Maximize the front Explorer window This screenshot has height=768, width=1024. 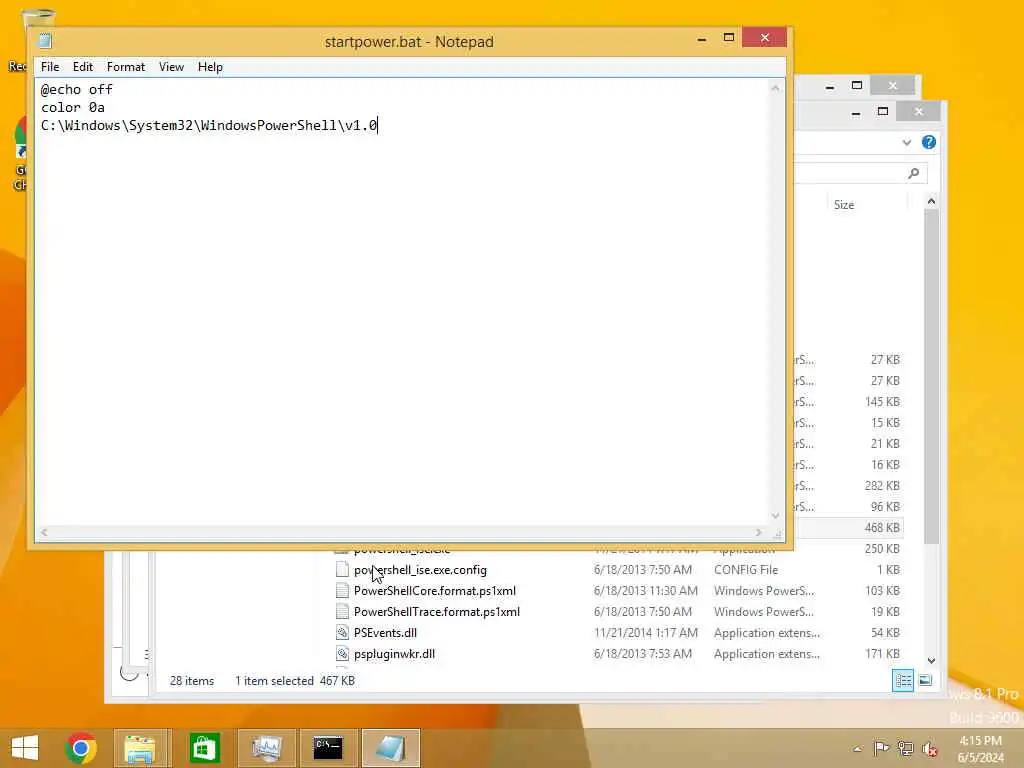[x=883, y=112]
